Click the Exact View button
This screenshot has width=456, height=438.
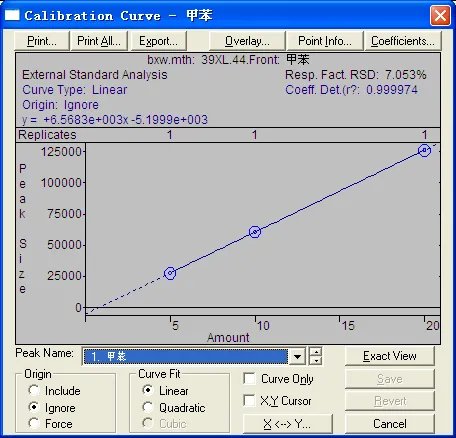[390, 356]
